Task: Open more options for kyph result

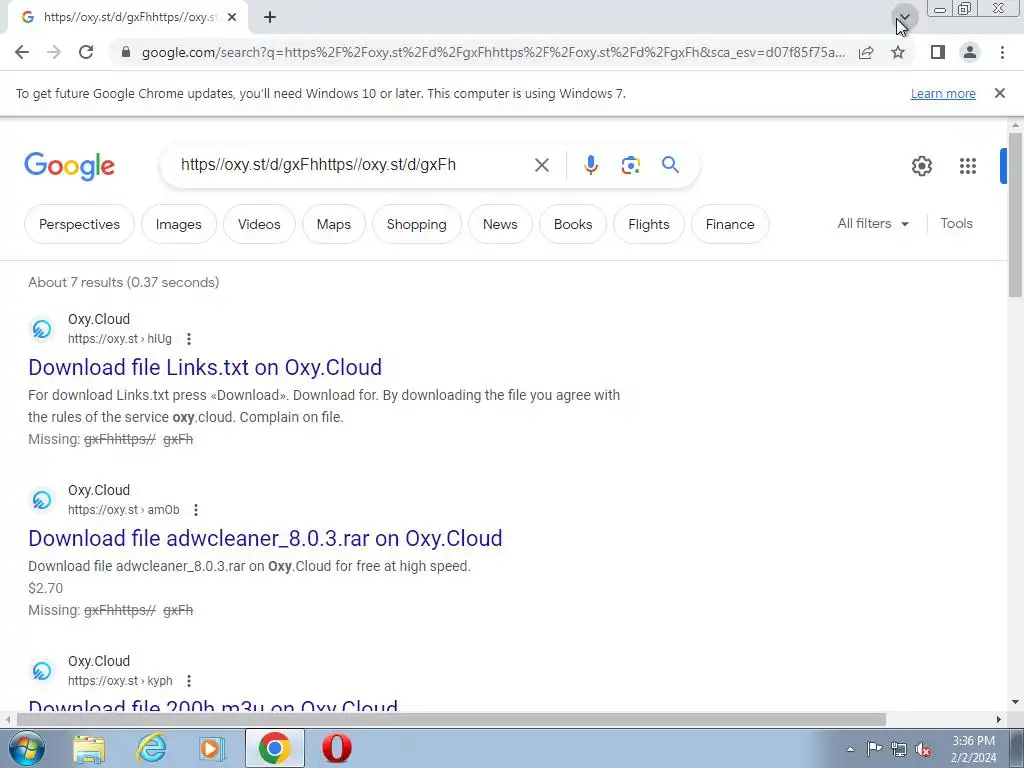Action: [189, 681]
